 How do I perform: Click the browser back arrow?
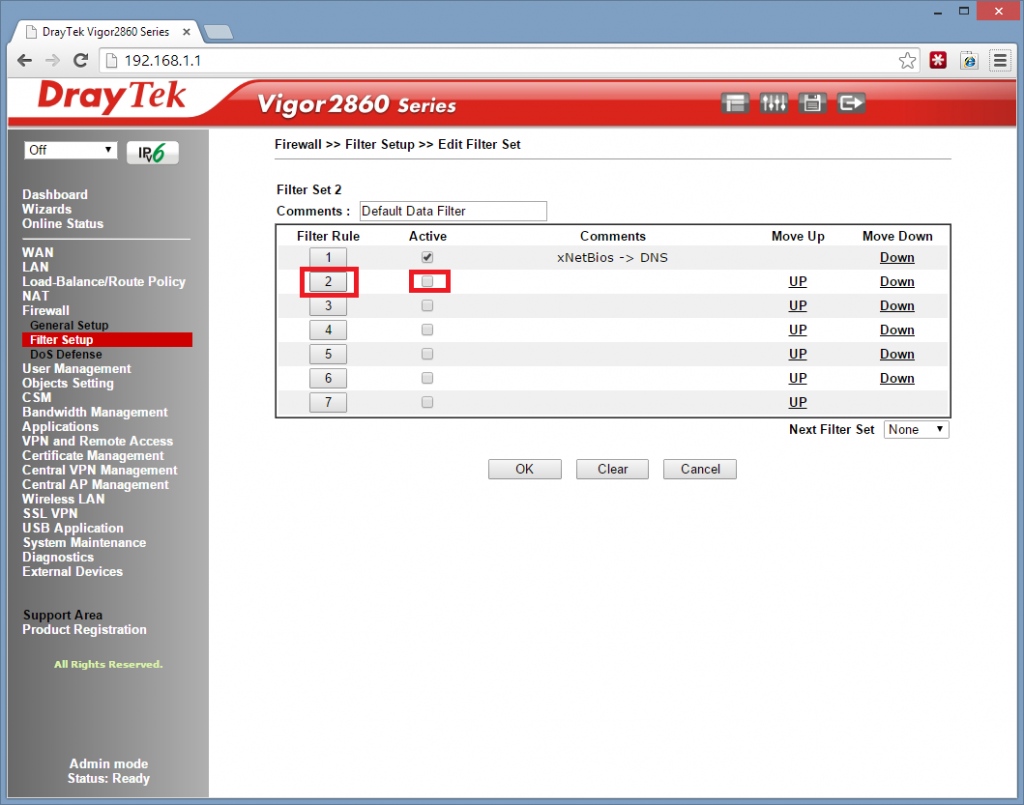tap(25, 61)
